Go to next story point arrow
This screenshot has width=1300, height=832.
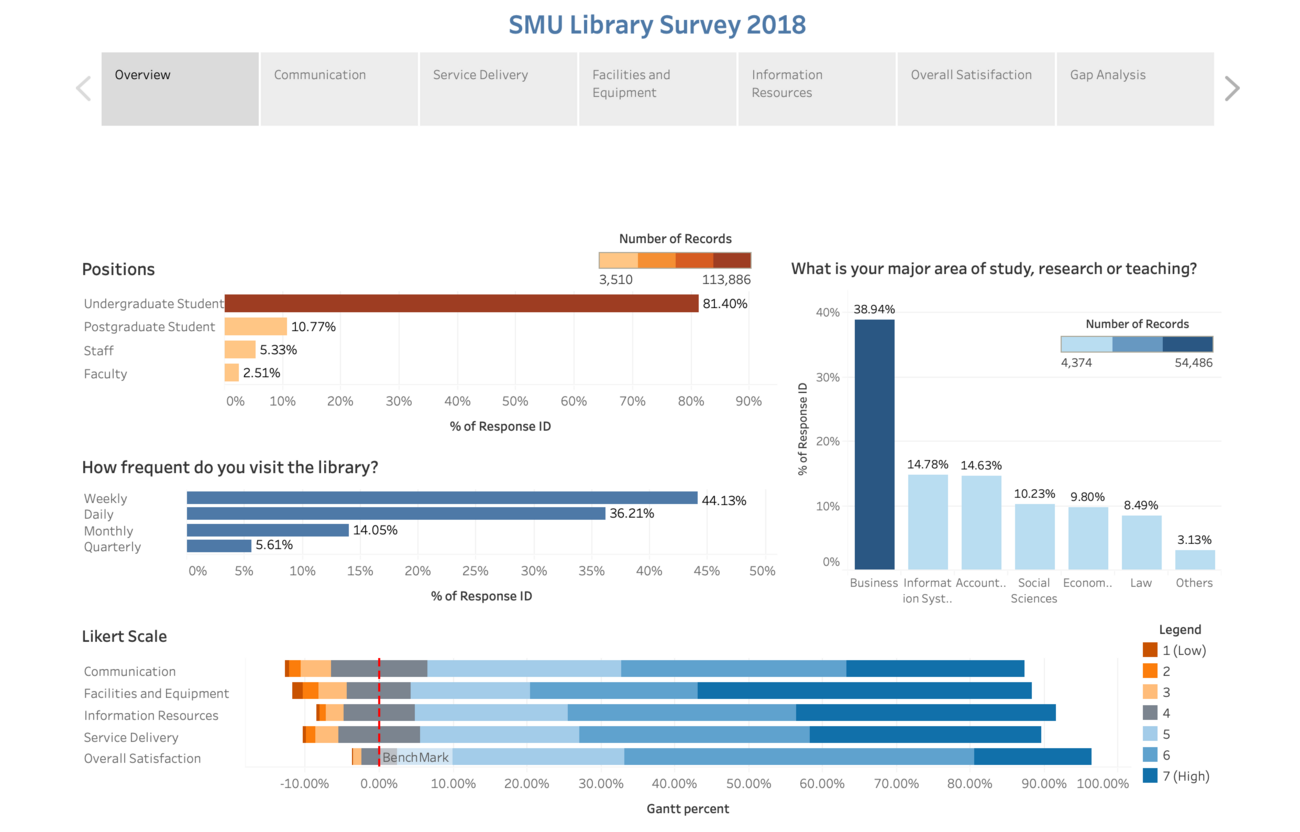[1232, 89]
